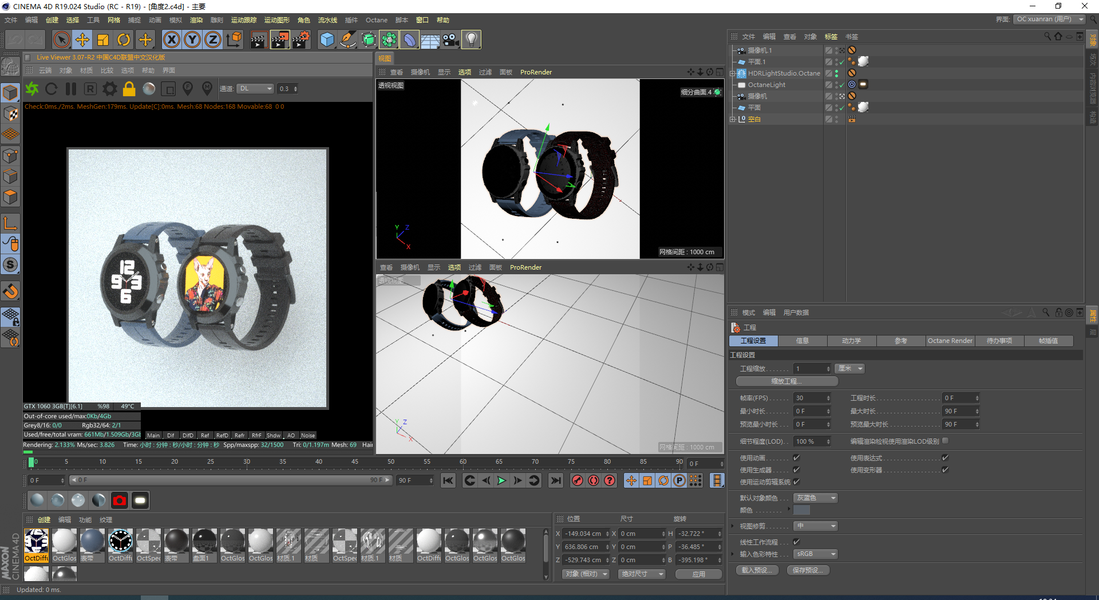The height and width of the screenshot is (600, 1099).
Task: Open 输入色彩特性 sRGB dropdown
Action: 815,554
